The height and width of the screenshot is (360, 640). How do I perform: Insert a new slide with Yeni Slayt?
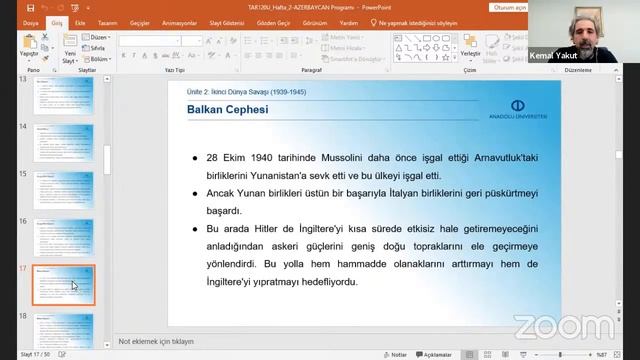tap(70, 49)
